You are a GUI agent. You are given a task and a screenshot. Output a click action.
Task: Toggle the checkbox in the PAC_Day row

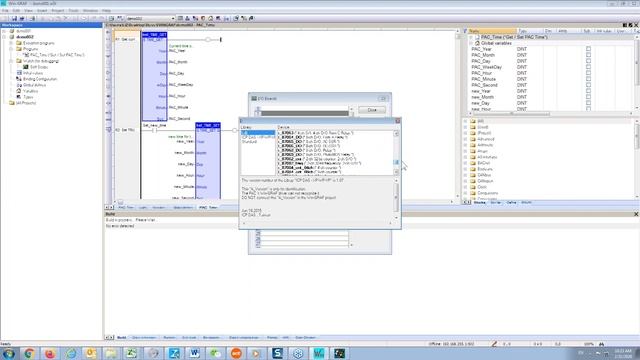point(588,61)
